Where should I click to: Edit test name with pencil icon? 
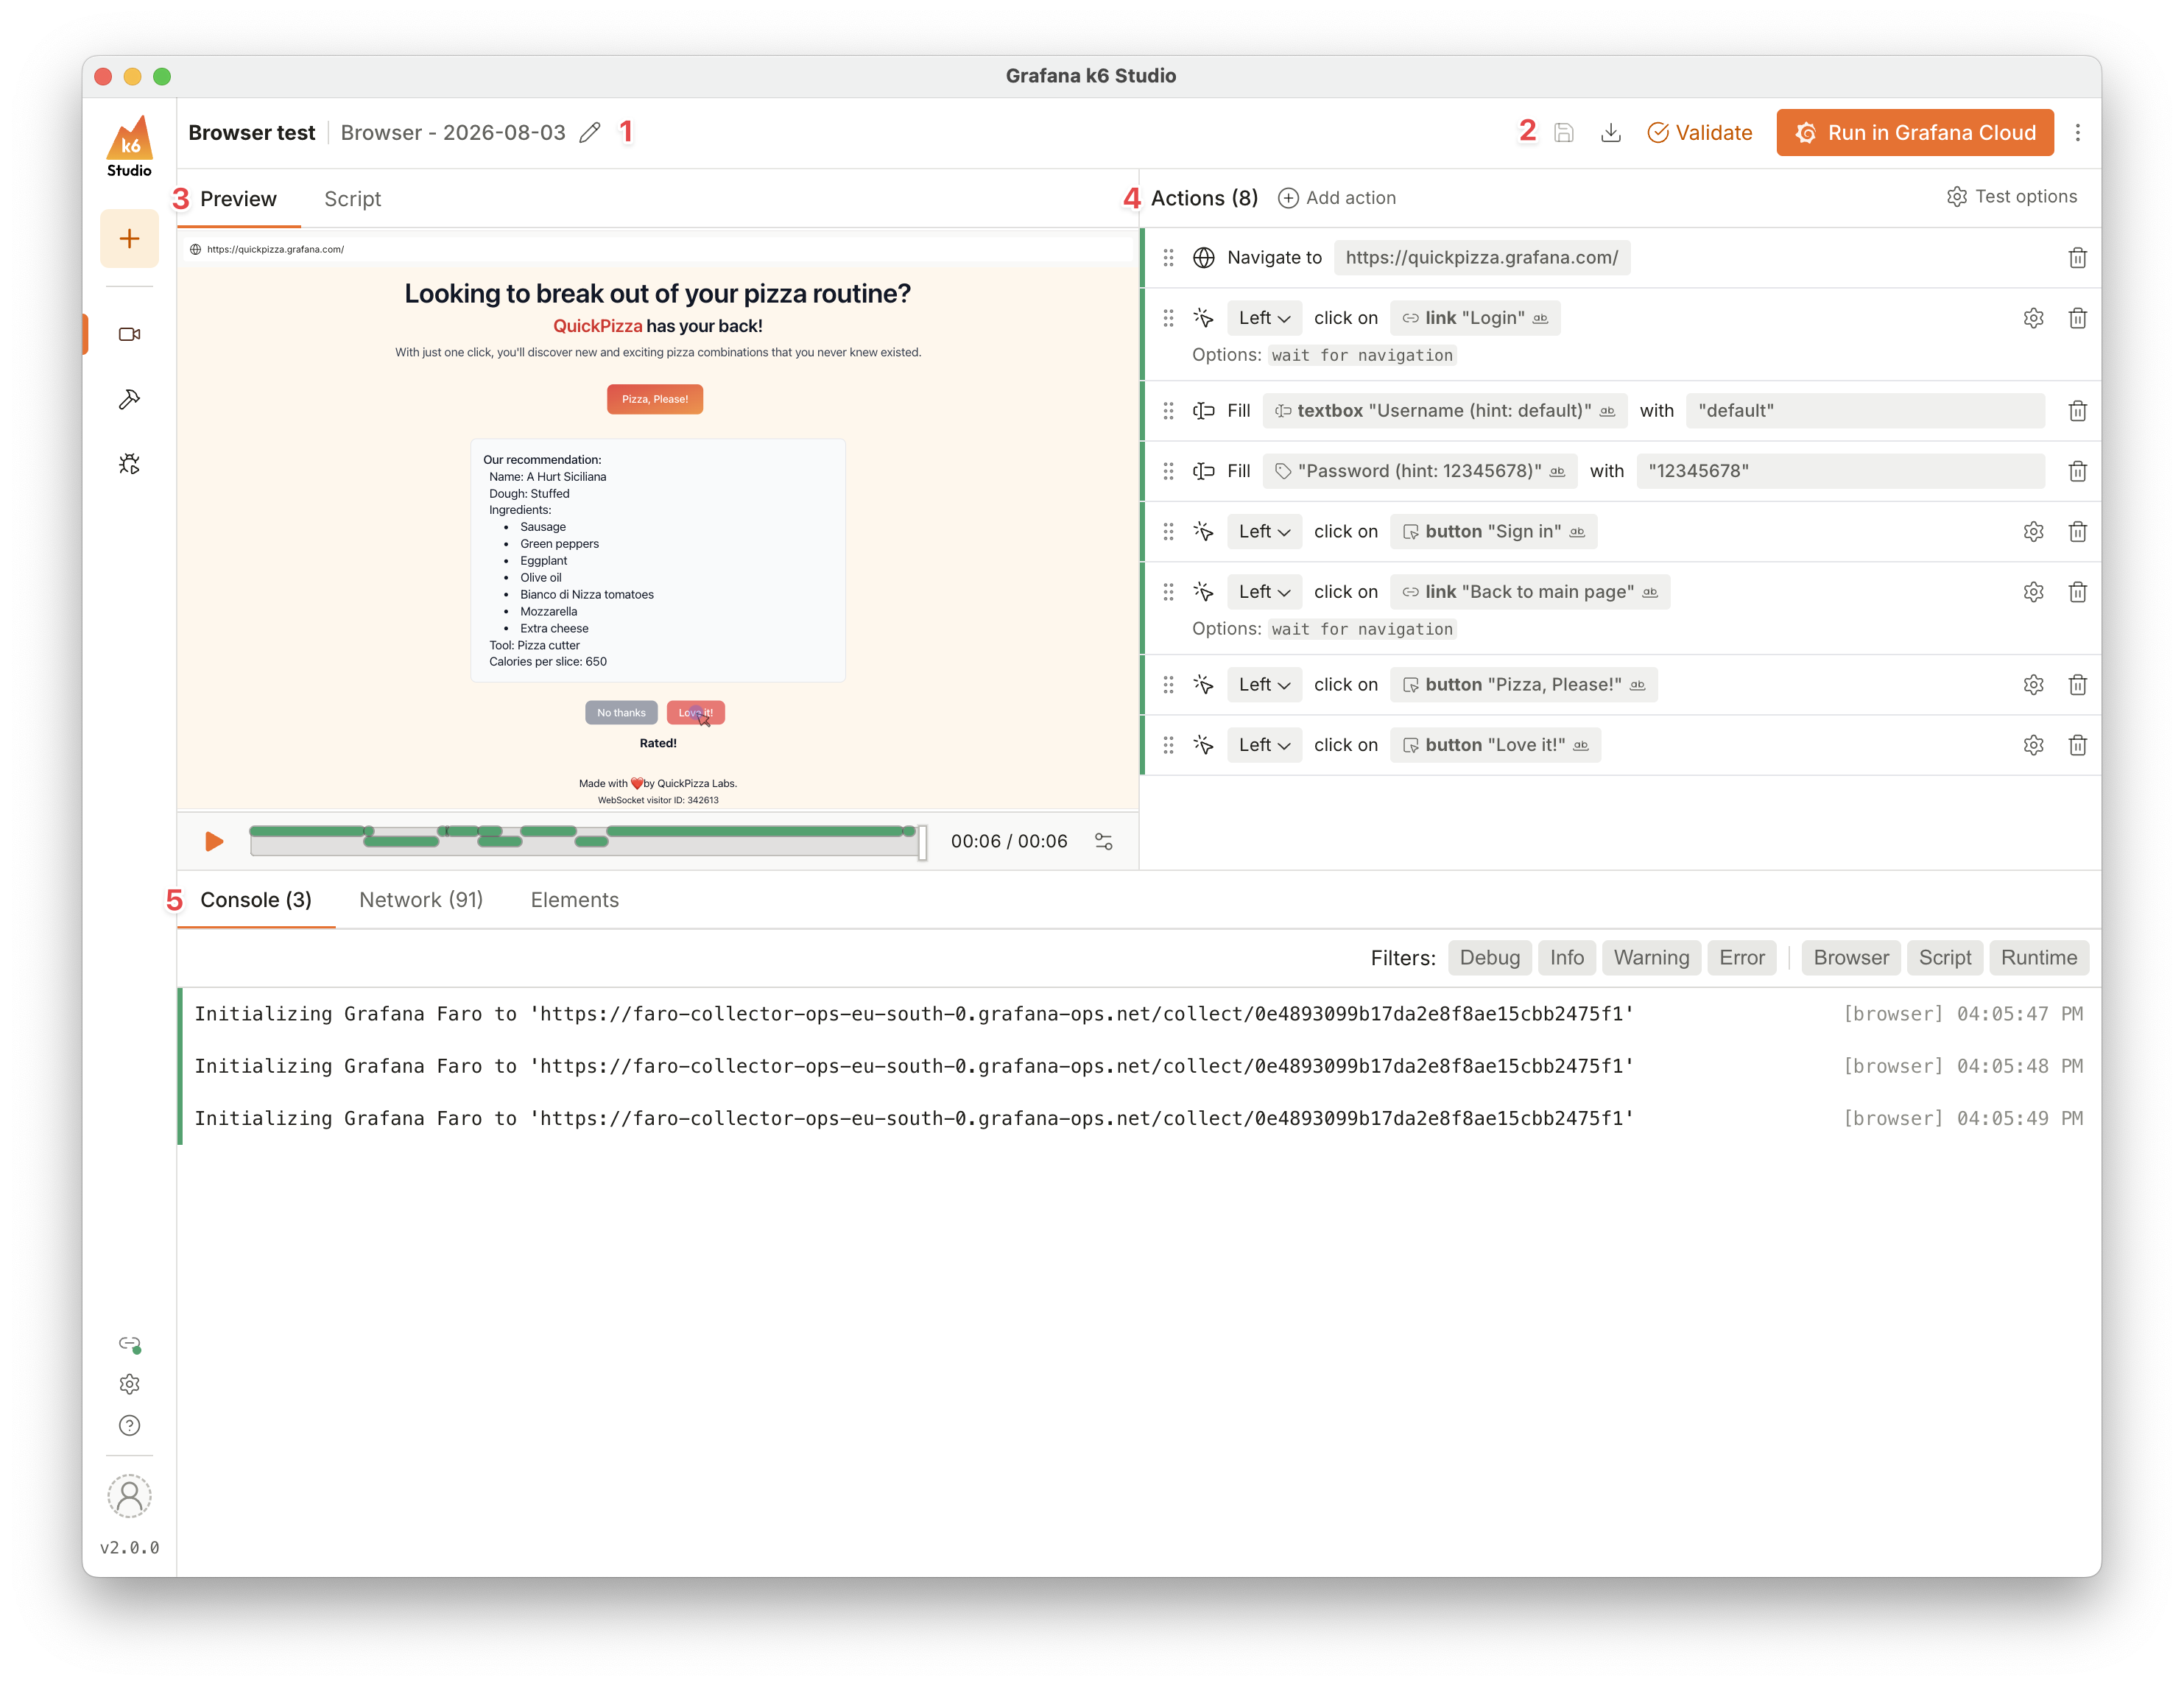click(x=590, y=133)
